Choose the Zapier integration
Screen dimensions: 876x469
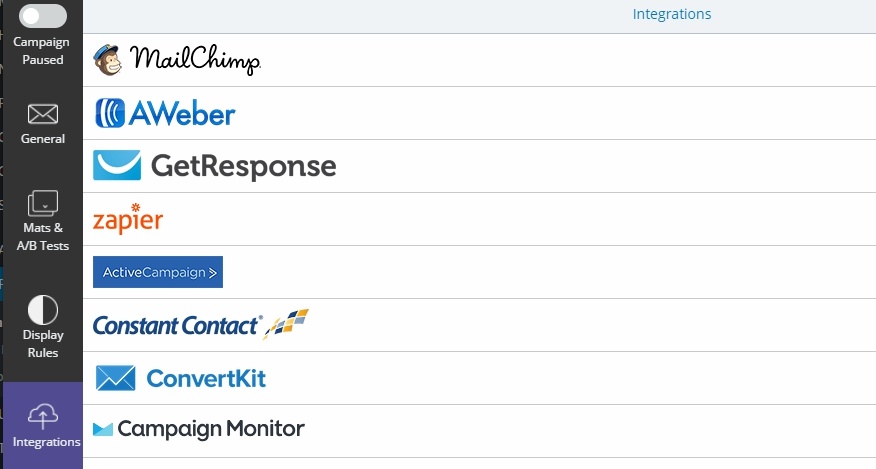[128, 219]
